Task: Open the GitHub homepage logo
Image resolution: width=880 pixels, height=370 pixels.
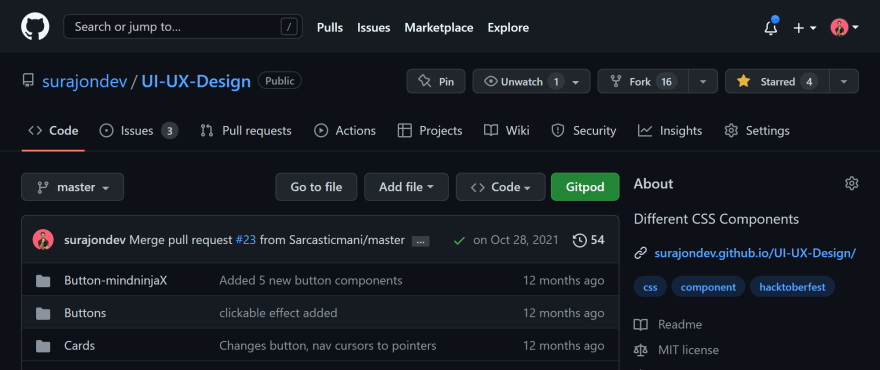Action: [35, 26]
